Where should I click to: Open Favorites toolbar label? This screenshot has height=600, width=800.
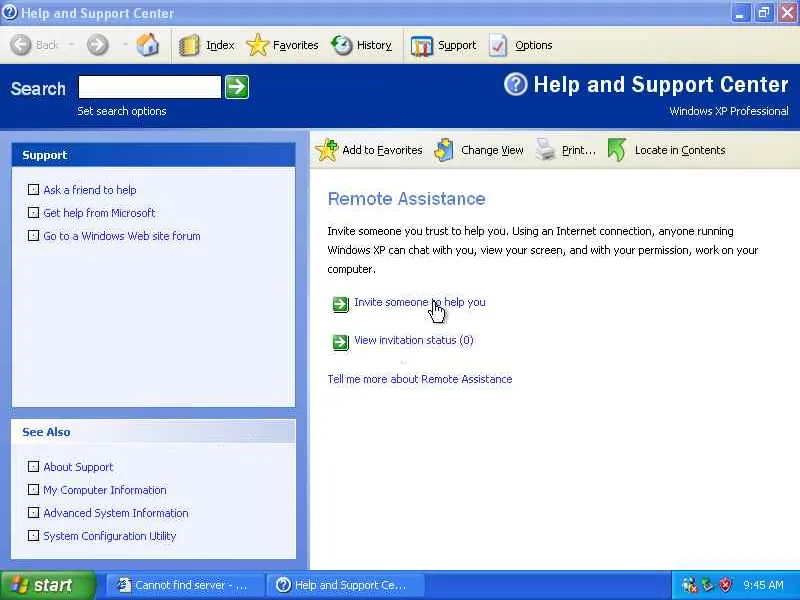(295, 45)
